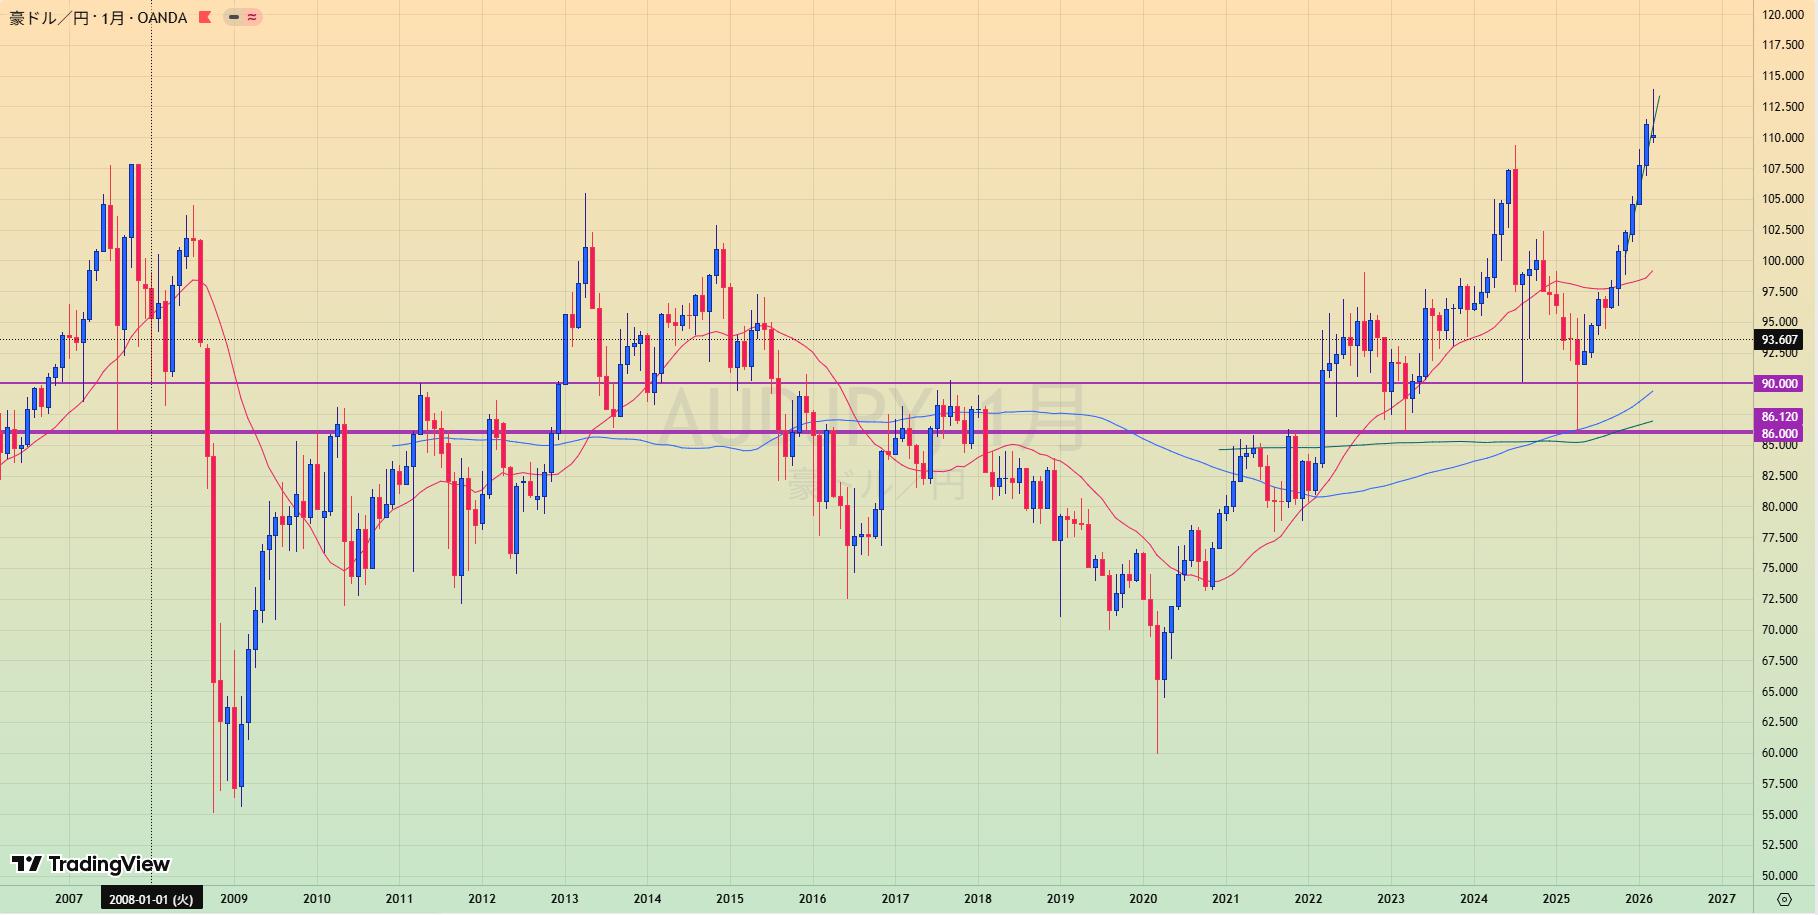1818x915 pixels.
Task: Click the 100.000 mark on the price scale
Action: click(1783, 261)
